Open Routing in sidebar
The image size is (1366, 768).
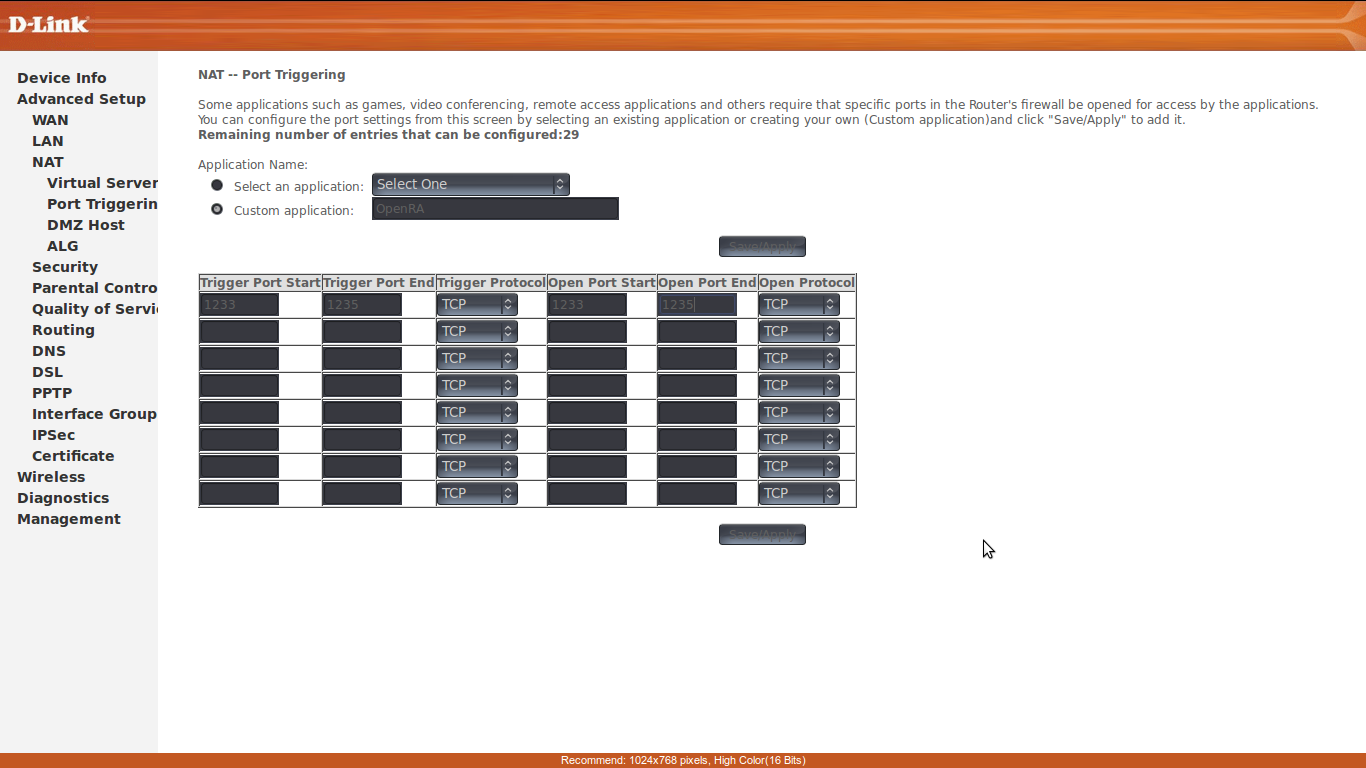(63, 330)
